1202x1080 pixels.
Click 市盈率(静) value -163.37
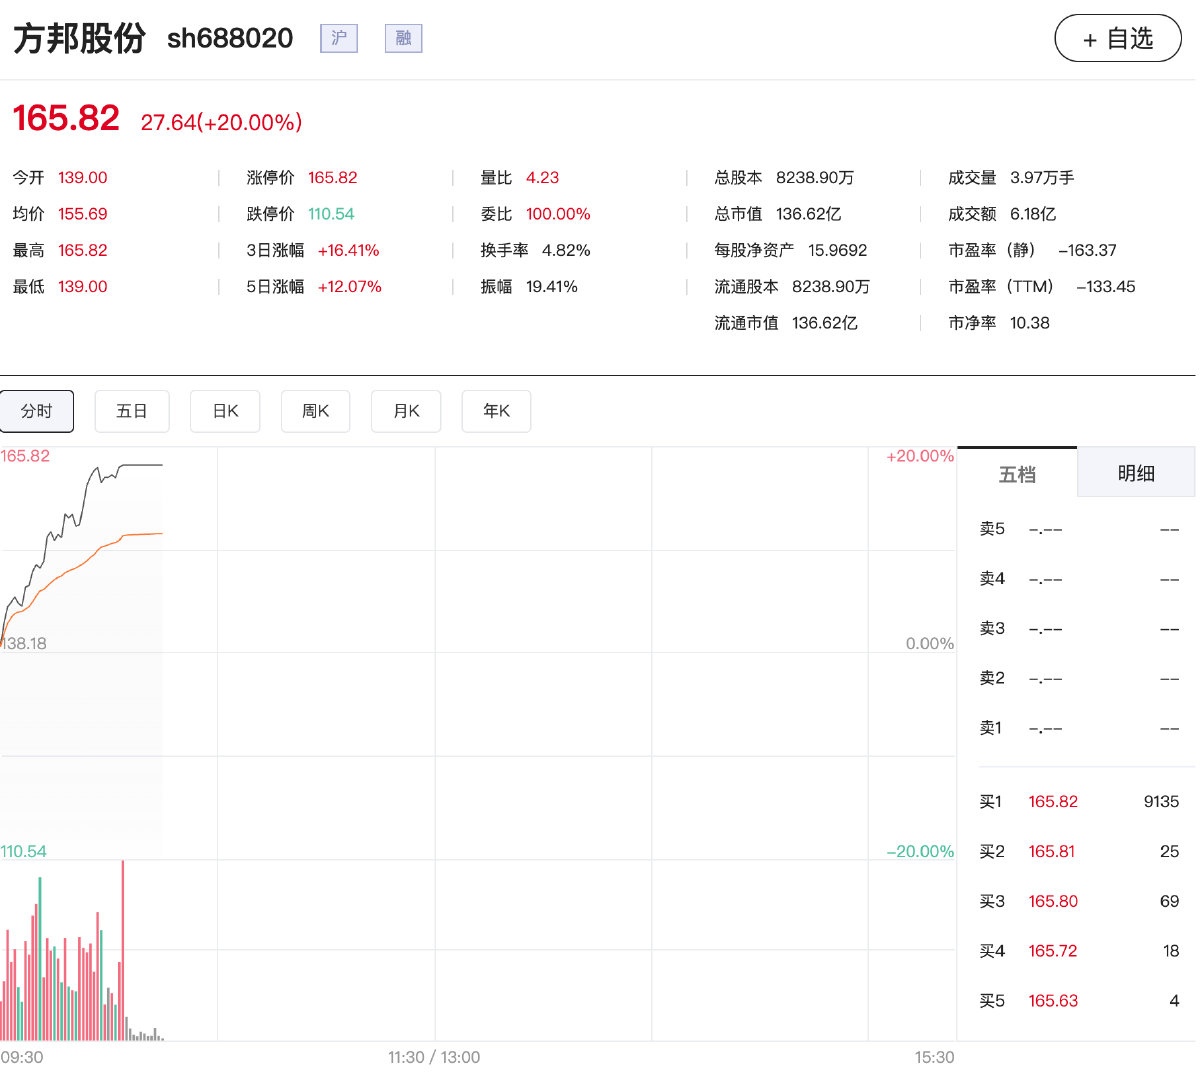pyautogui.click(x=1087, y=251)
